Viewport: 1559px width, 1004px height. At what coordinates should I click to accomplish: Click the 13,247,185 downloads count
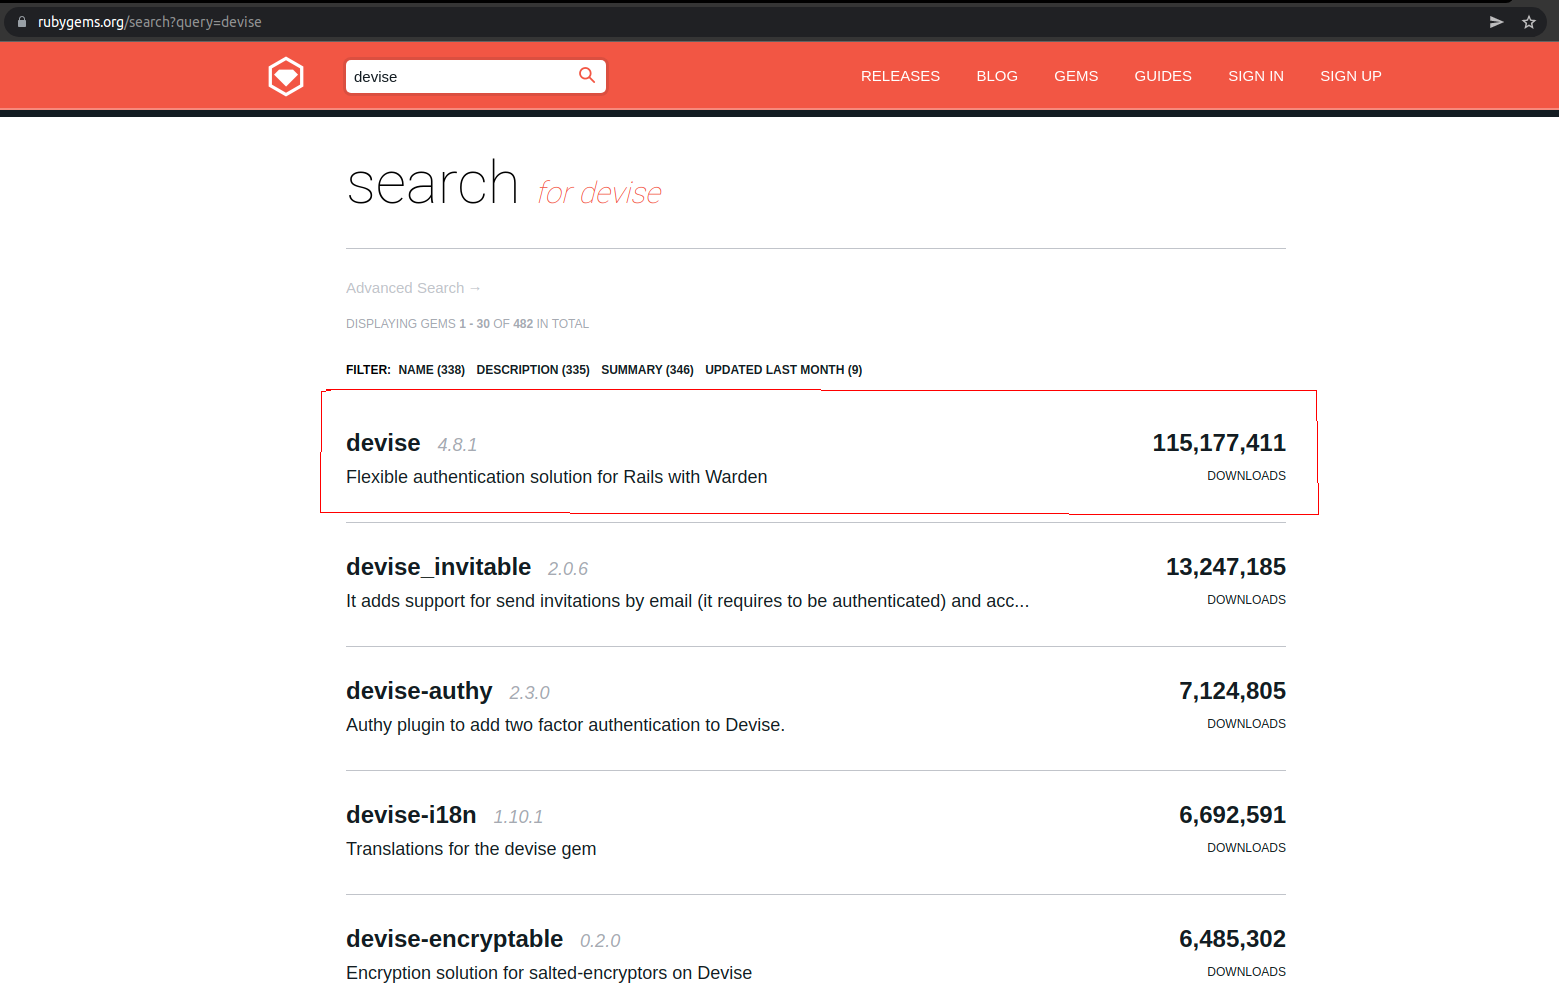tap(1226, 567)
